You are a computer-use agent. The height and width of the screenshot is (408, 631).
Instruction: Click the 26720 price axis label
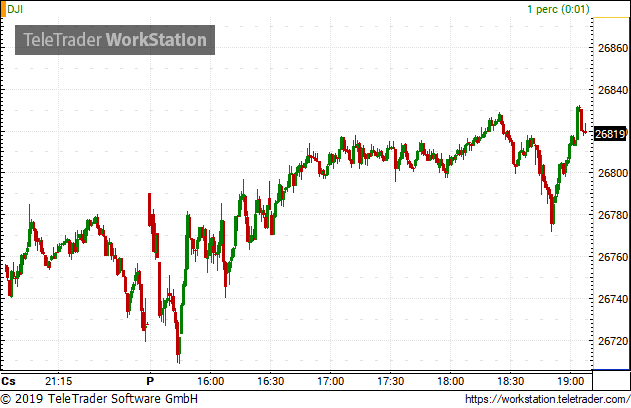(613, 341)
